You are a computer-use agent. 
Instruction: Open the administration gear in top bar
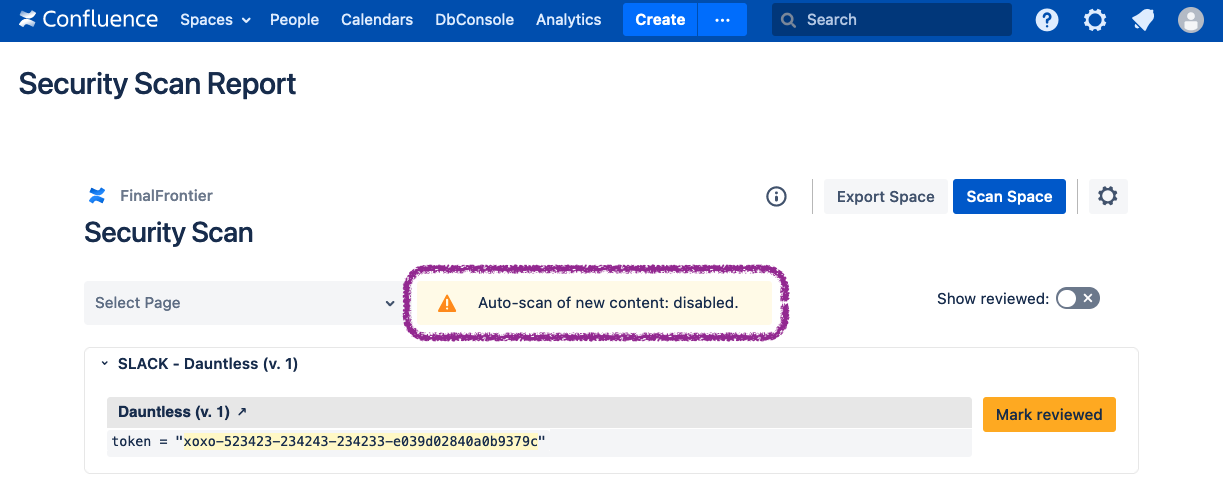click(1095, 20)
